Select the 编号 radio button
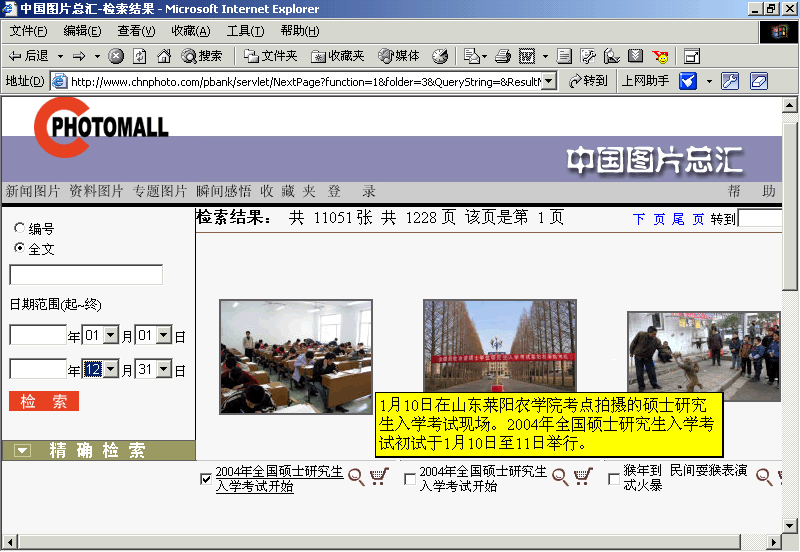 click(x=20, y=228)
